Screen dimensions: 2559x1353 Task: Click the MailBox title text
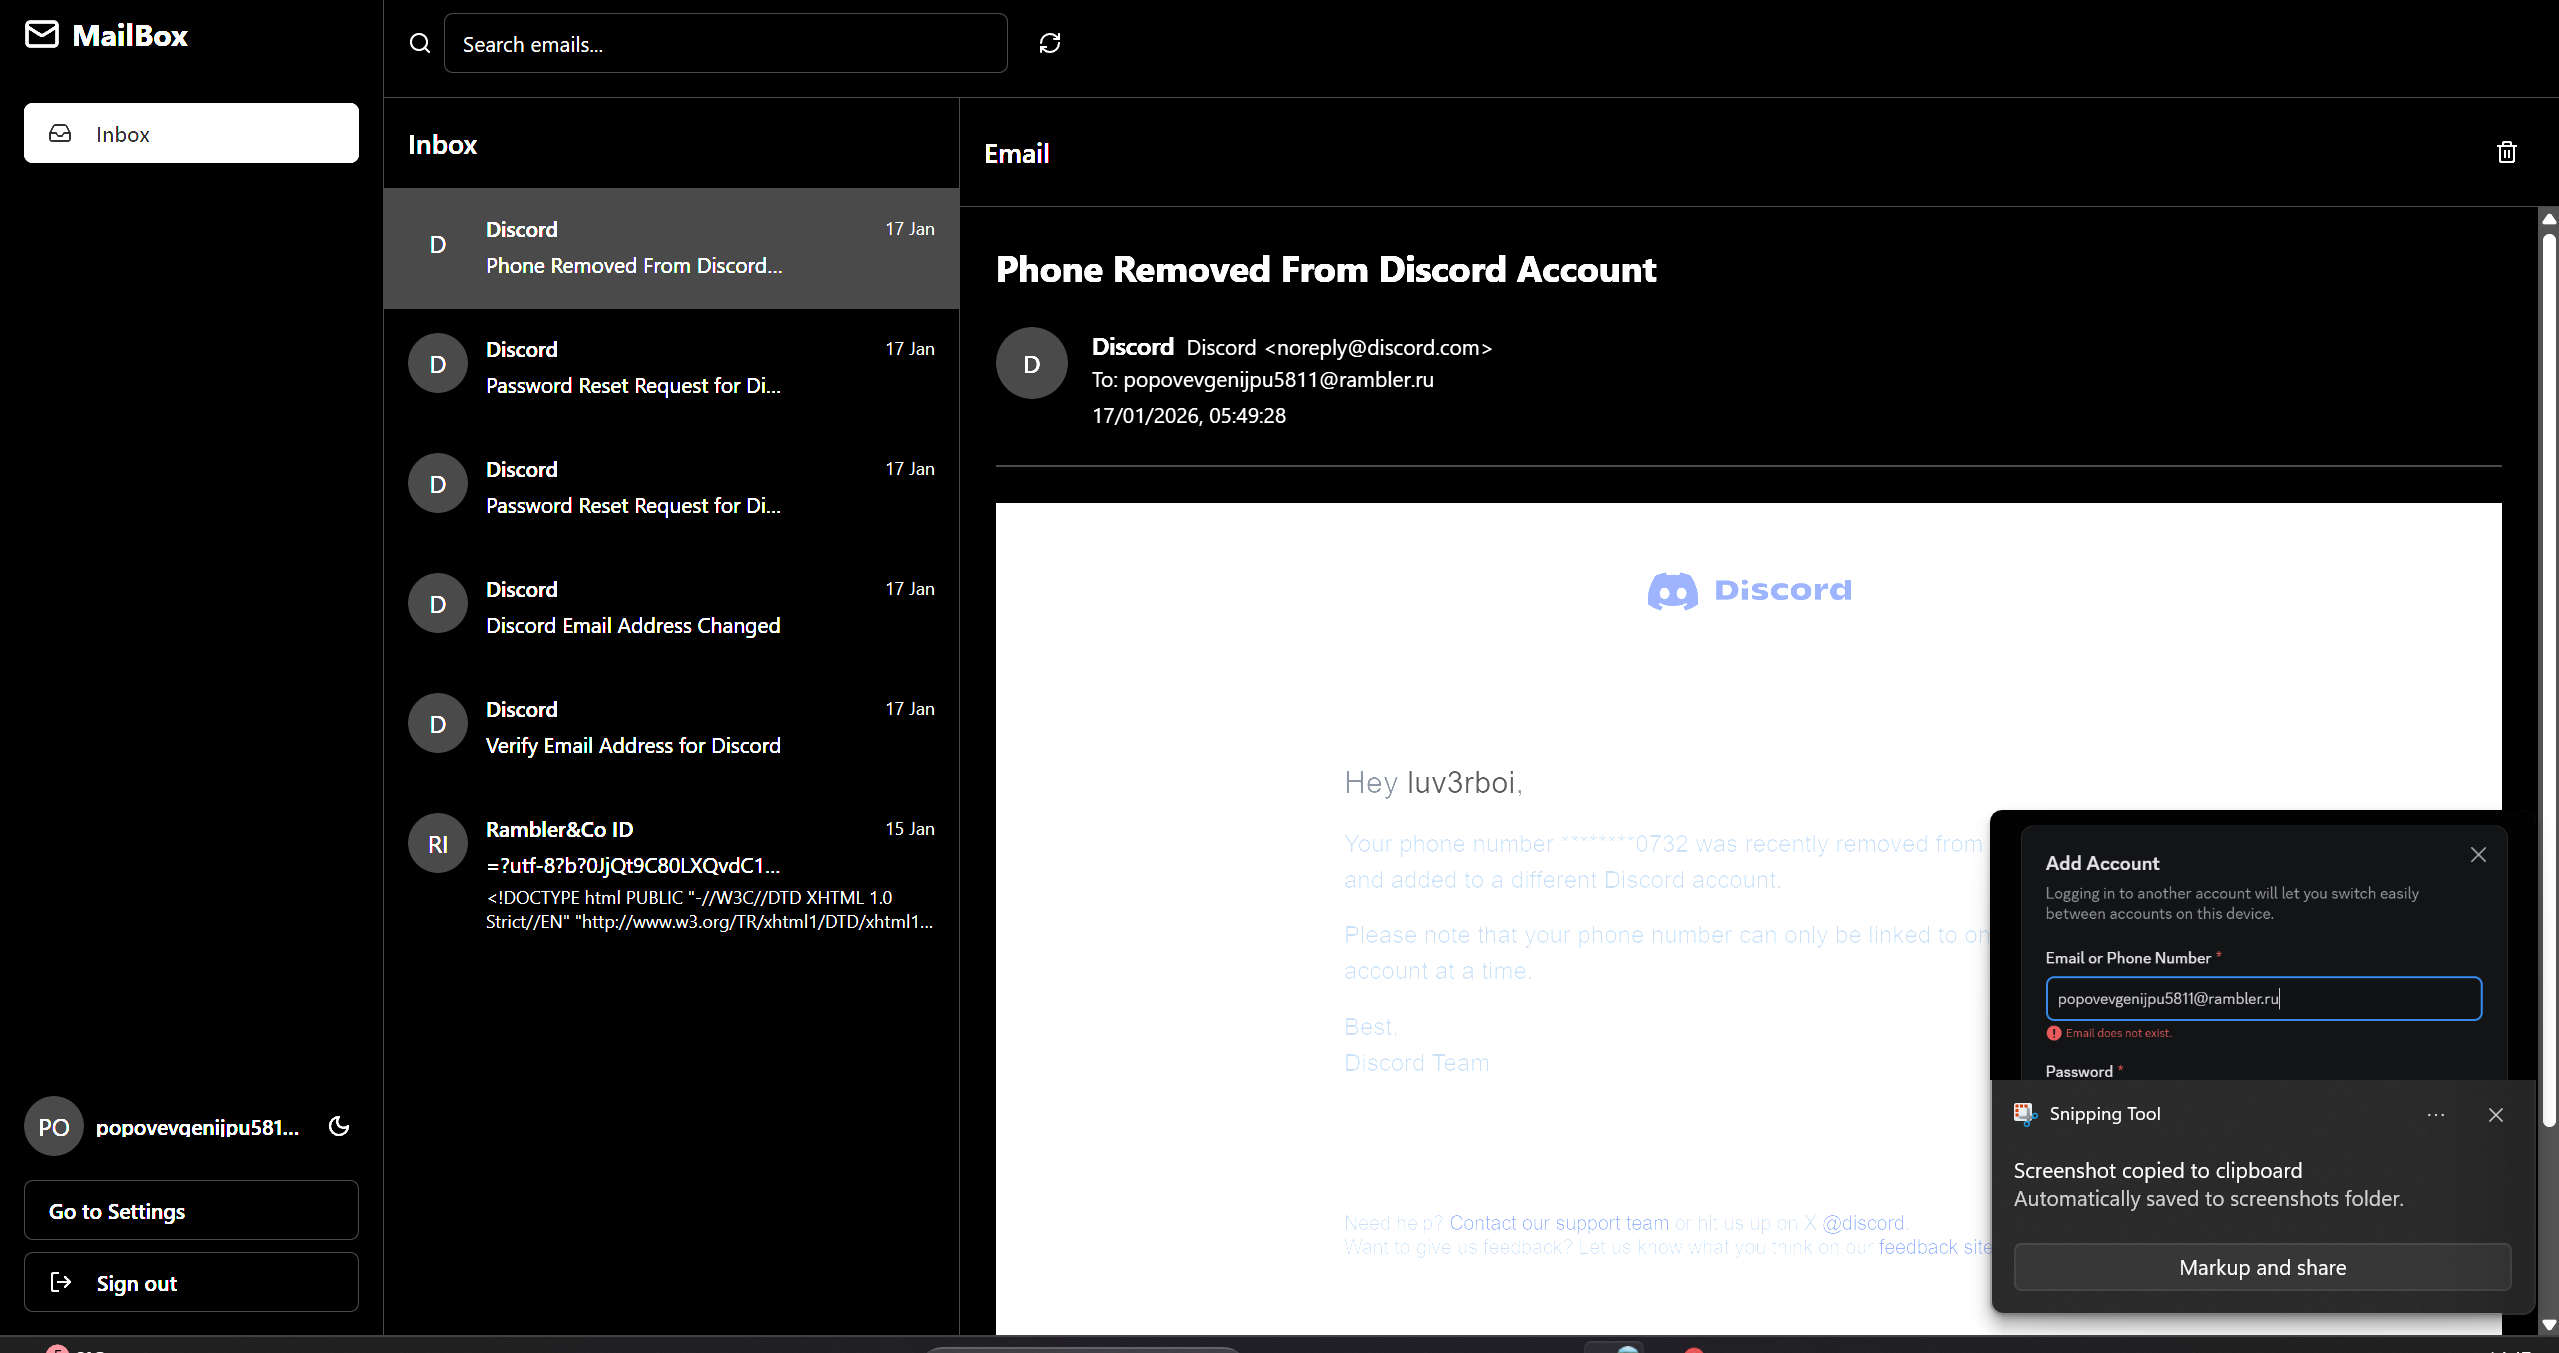130,35
